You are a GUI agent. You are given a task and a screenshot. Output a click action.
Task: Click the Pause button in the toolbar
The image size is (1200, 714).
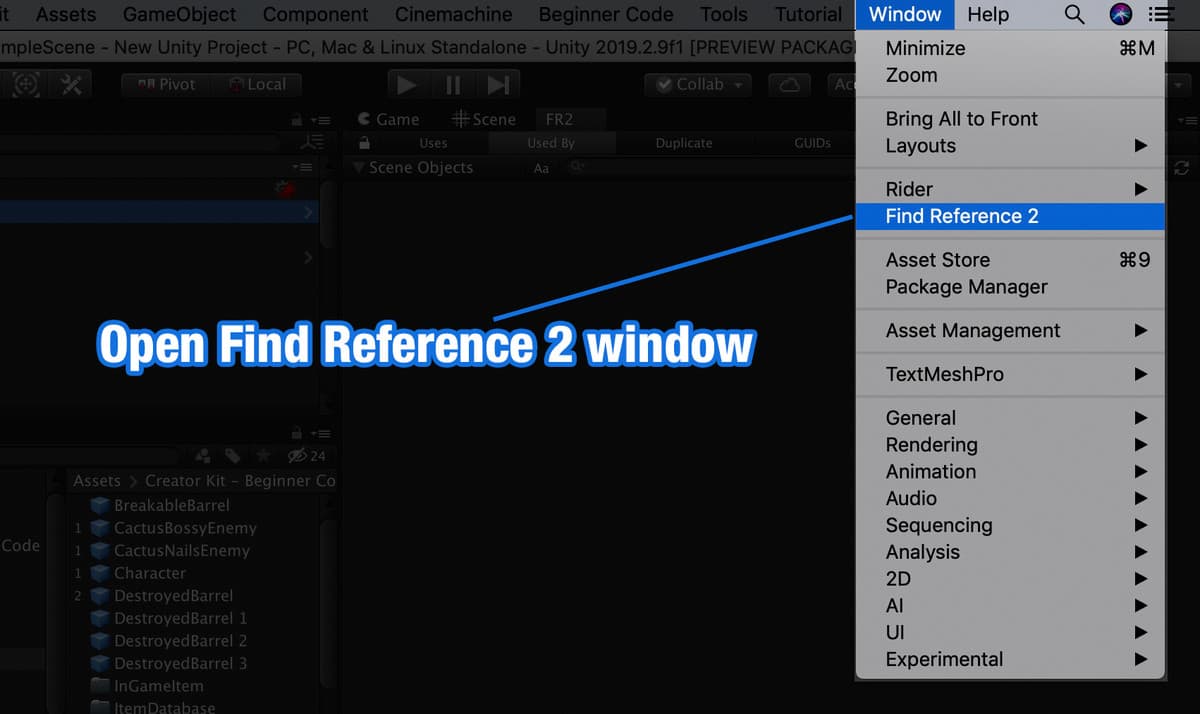[453, 85]
